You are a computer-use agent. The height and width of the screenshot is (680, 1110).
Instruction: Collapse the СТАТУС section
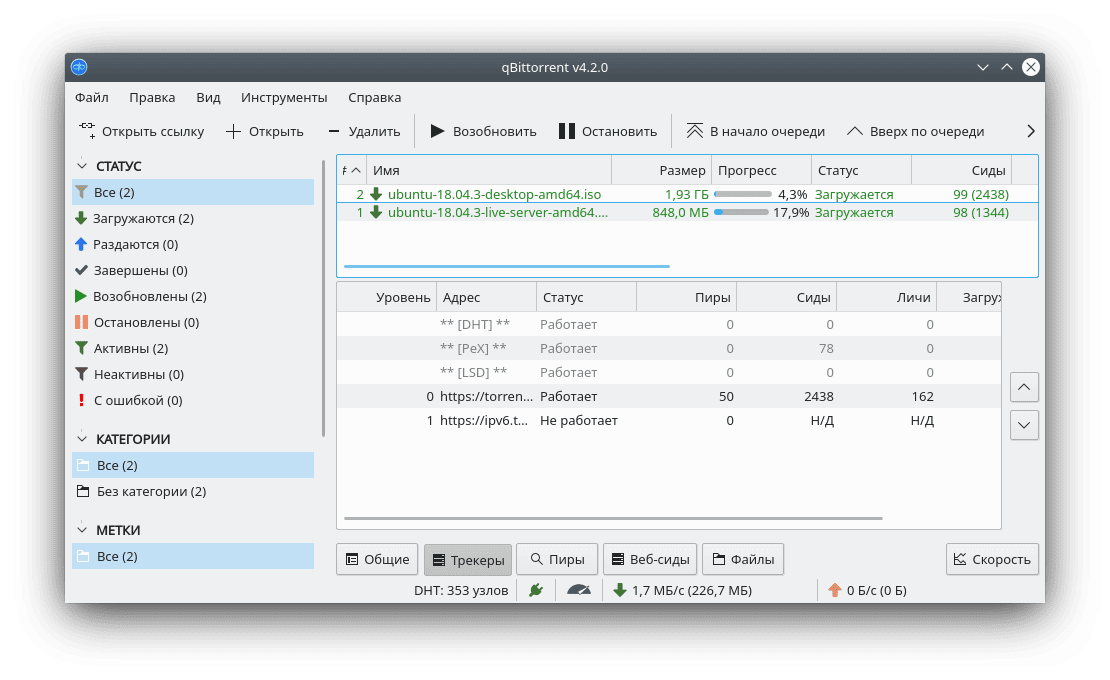tap(82, 166)
